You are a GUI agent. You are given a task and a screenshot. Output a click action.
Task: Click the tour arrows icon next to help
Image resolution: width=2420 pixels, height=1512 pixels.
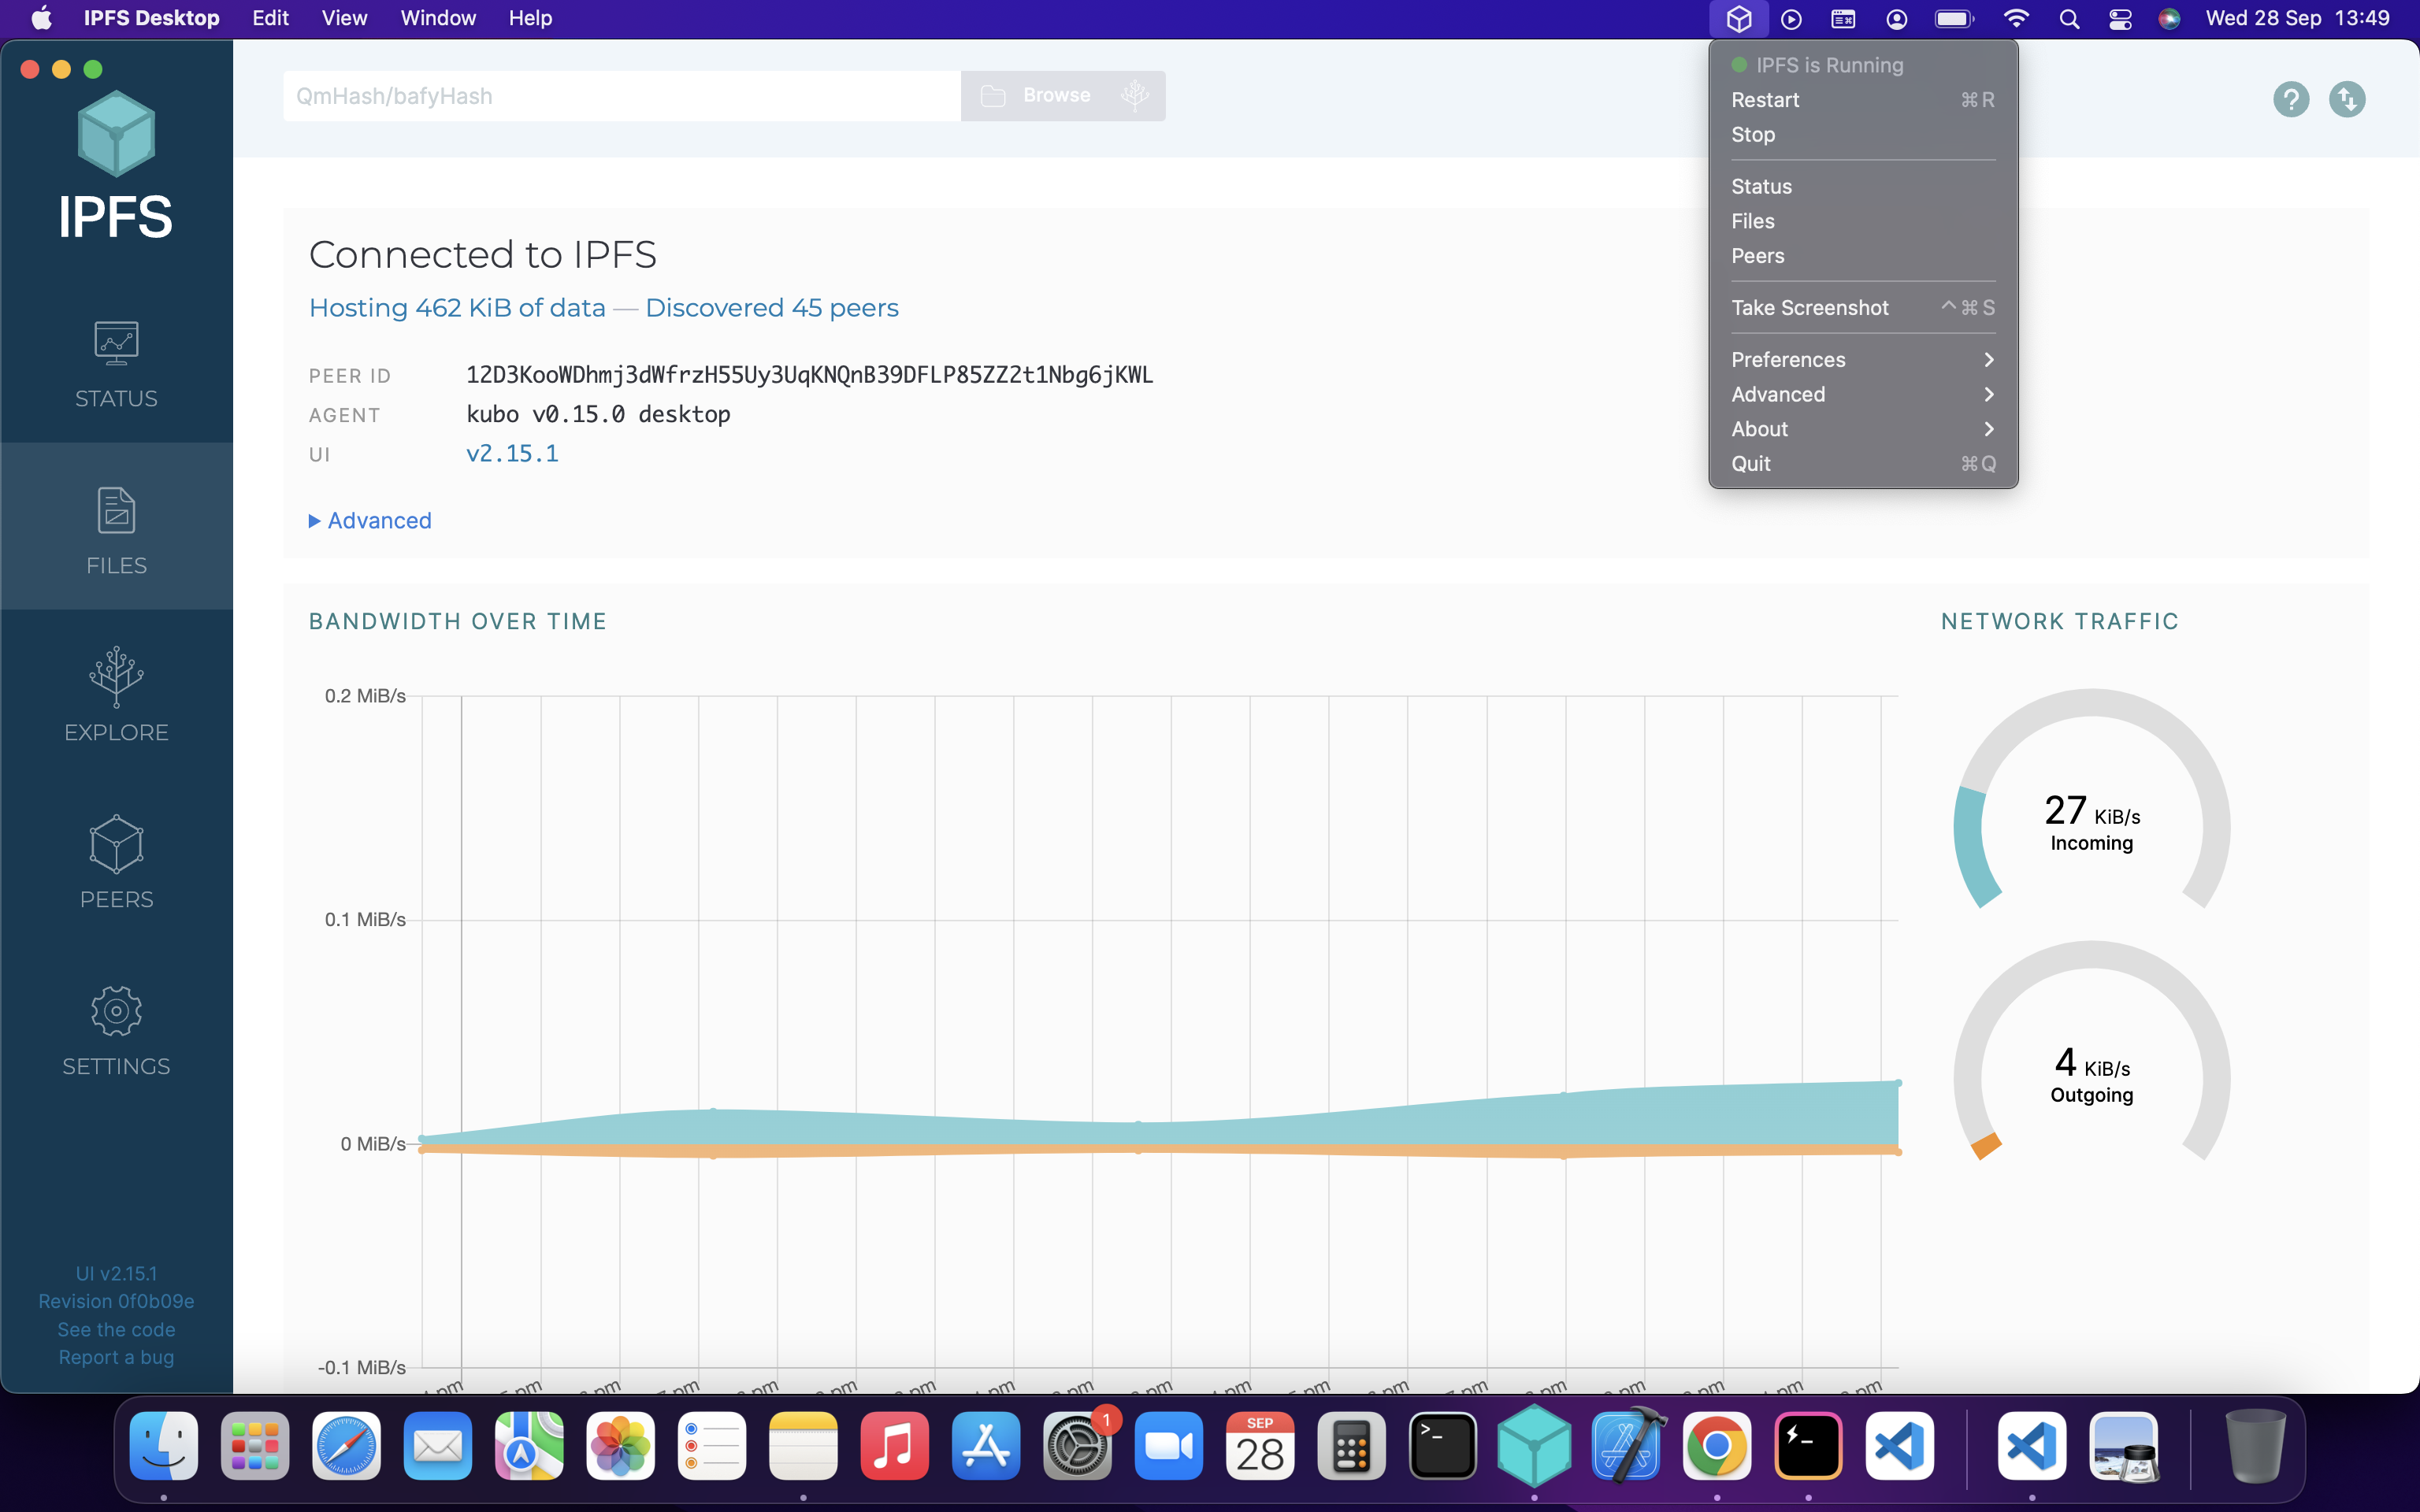point(2346,98)
